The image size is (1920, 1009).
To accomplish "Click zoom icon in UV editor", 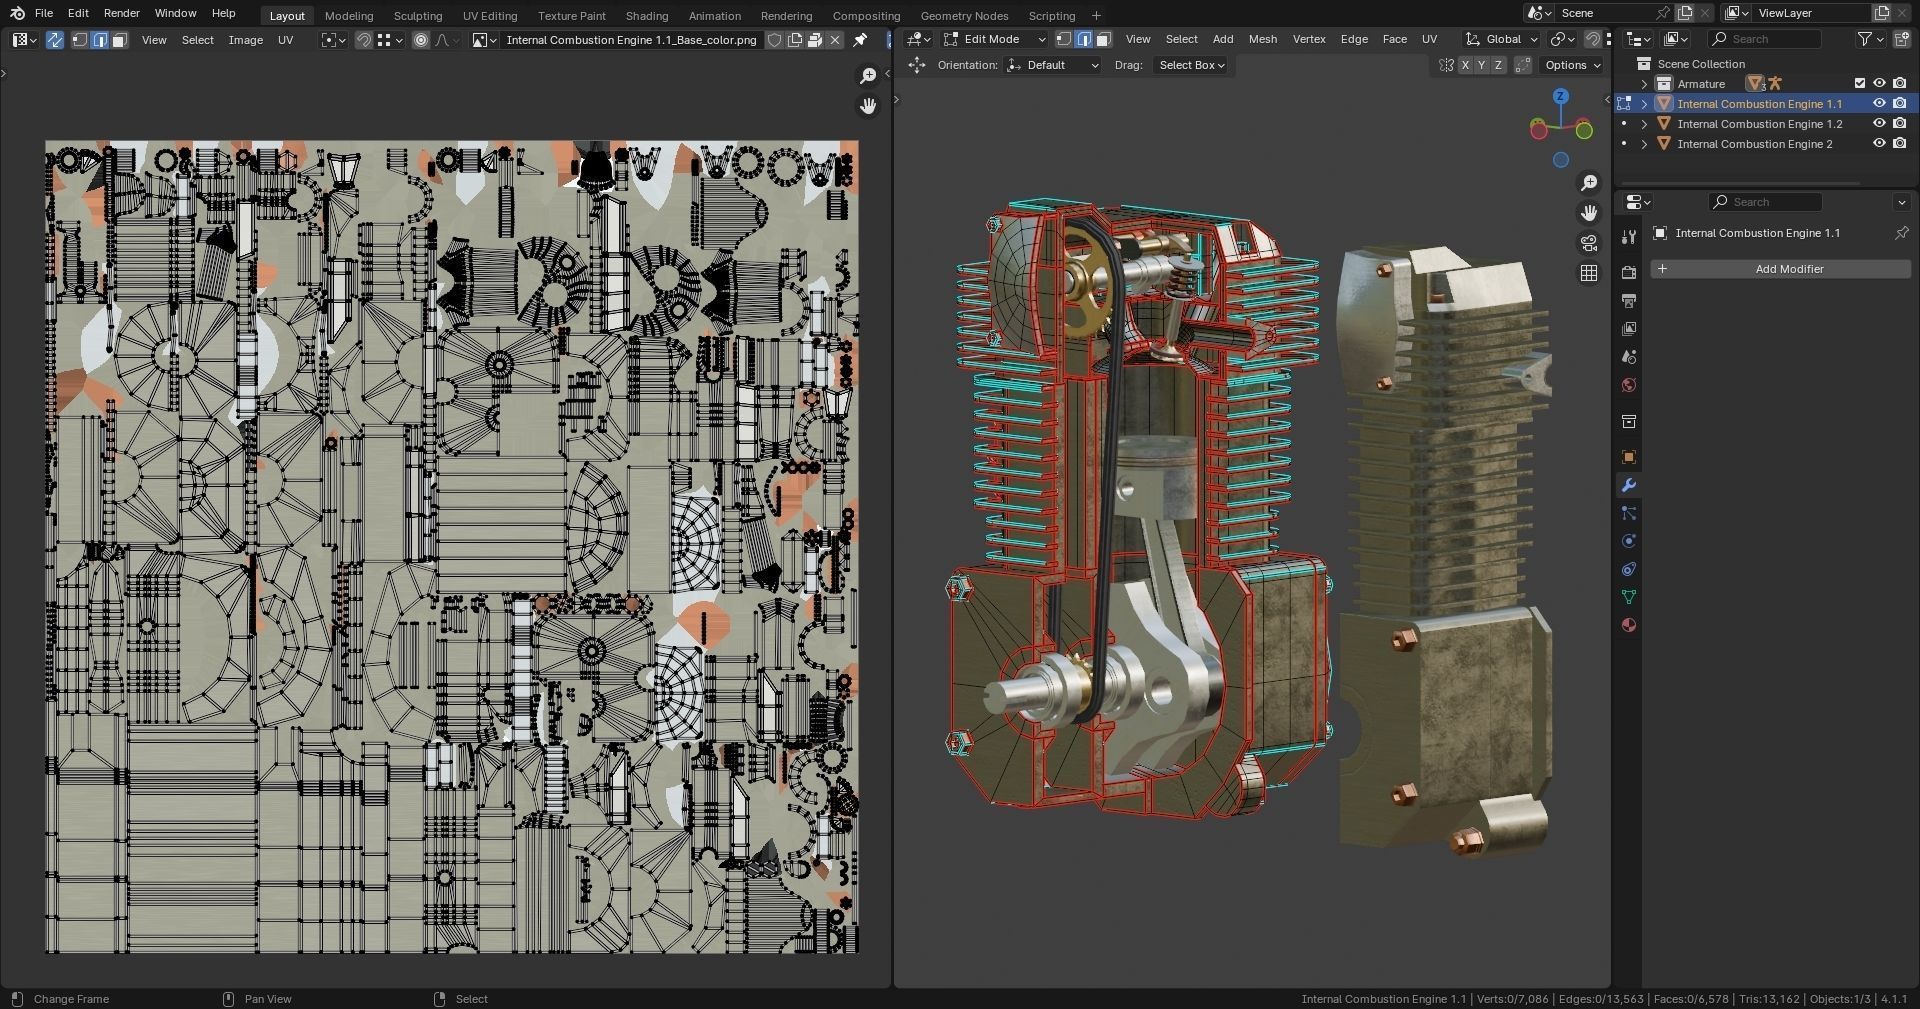I will [868, 76].
